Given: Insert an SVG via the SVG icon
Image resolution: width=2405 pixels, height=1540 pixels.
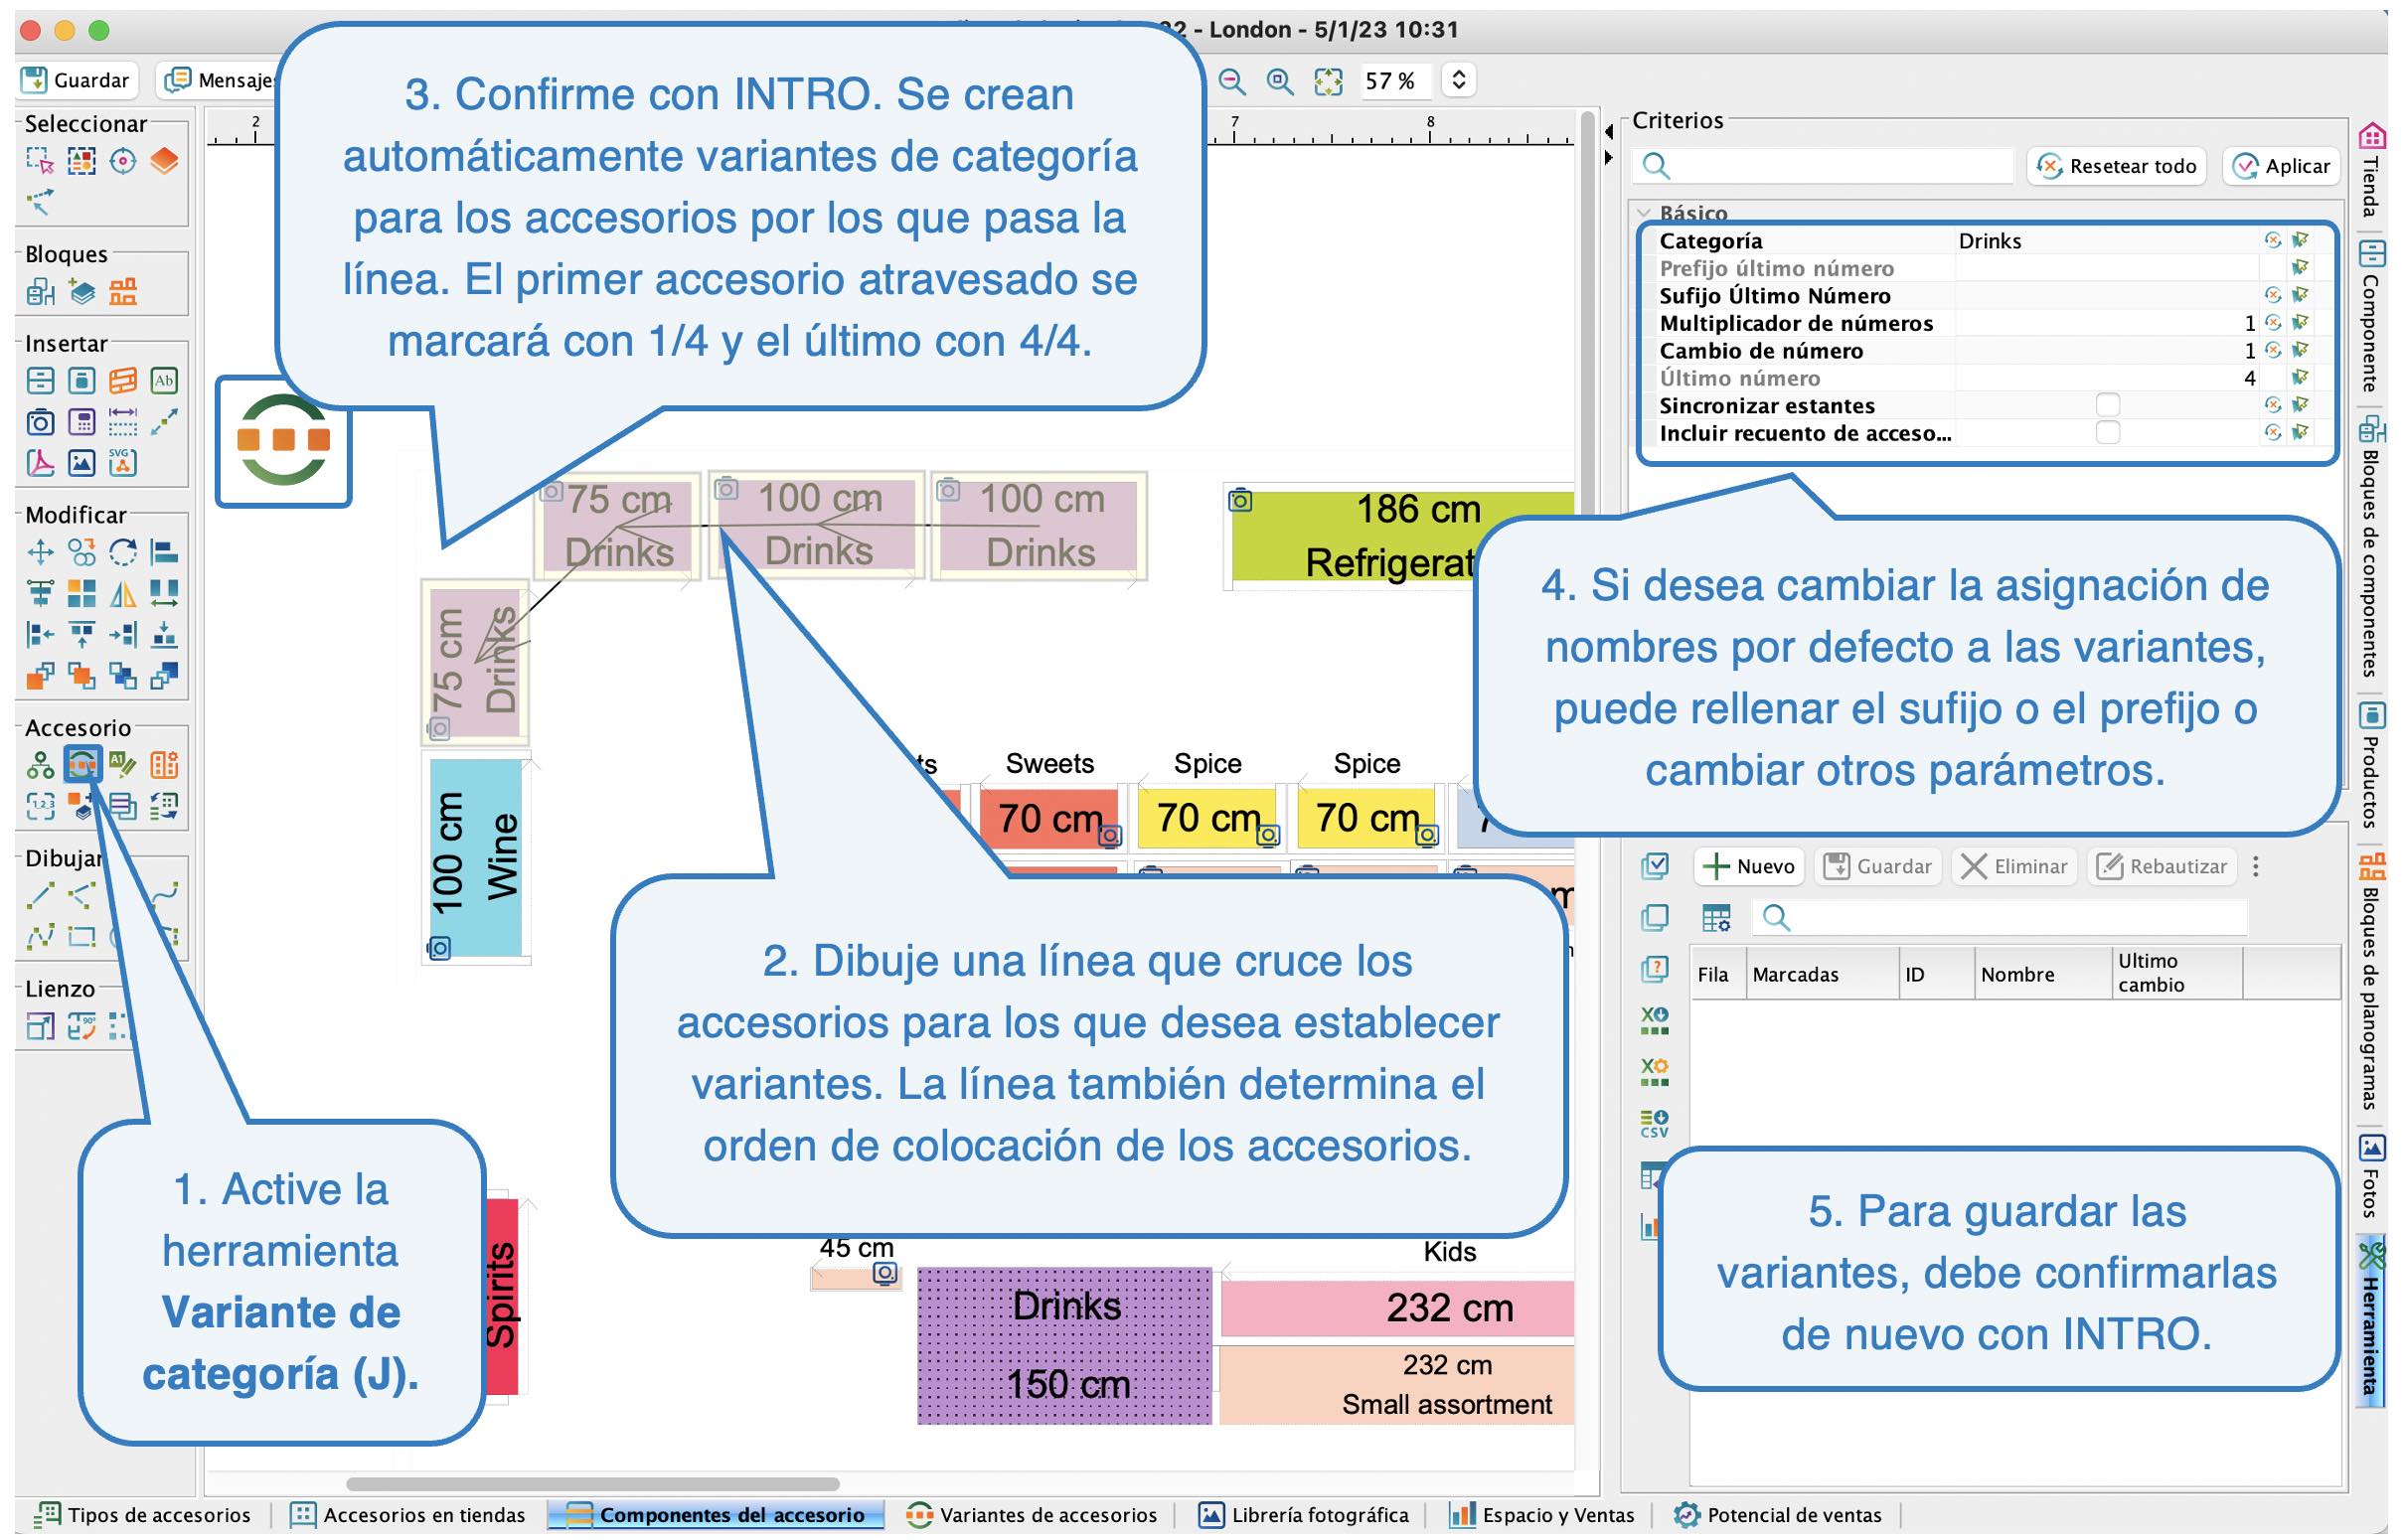Looking at the screenshot, I should [x=123, y=463].
